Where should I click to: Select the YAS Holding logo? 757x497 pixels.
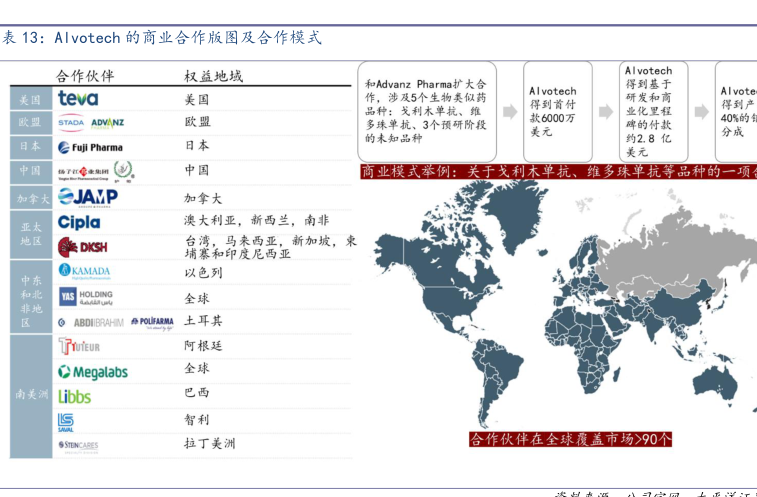coord(86,296)
